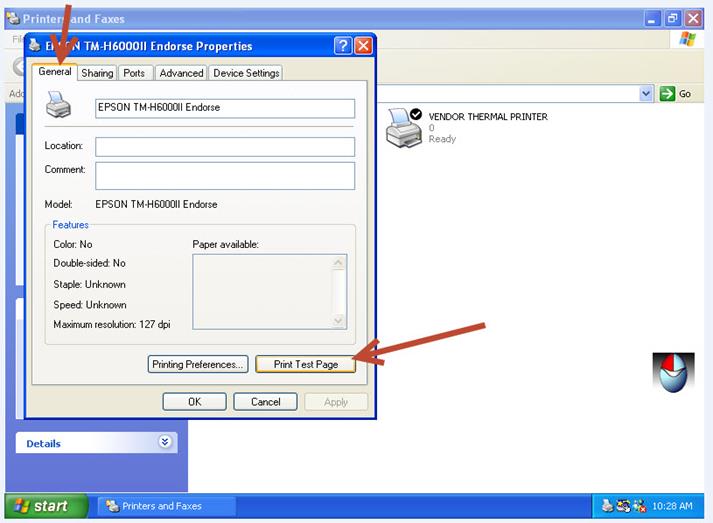This screenshot has width=713, height=523.
Task: Click into the Comment field
Action: [225, 176]
